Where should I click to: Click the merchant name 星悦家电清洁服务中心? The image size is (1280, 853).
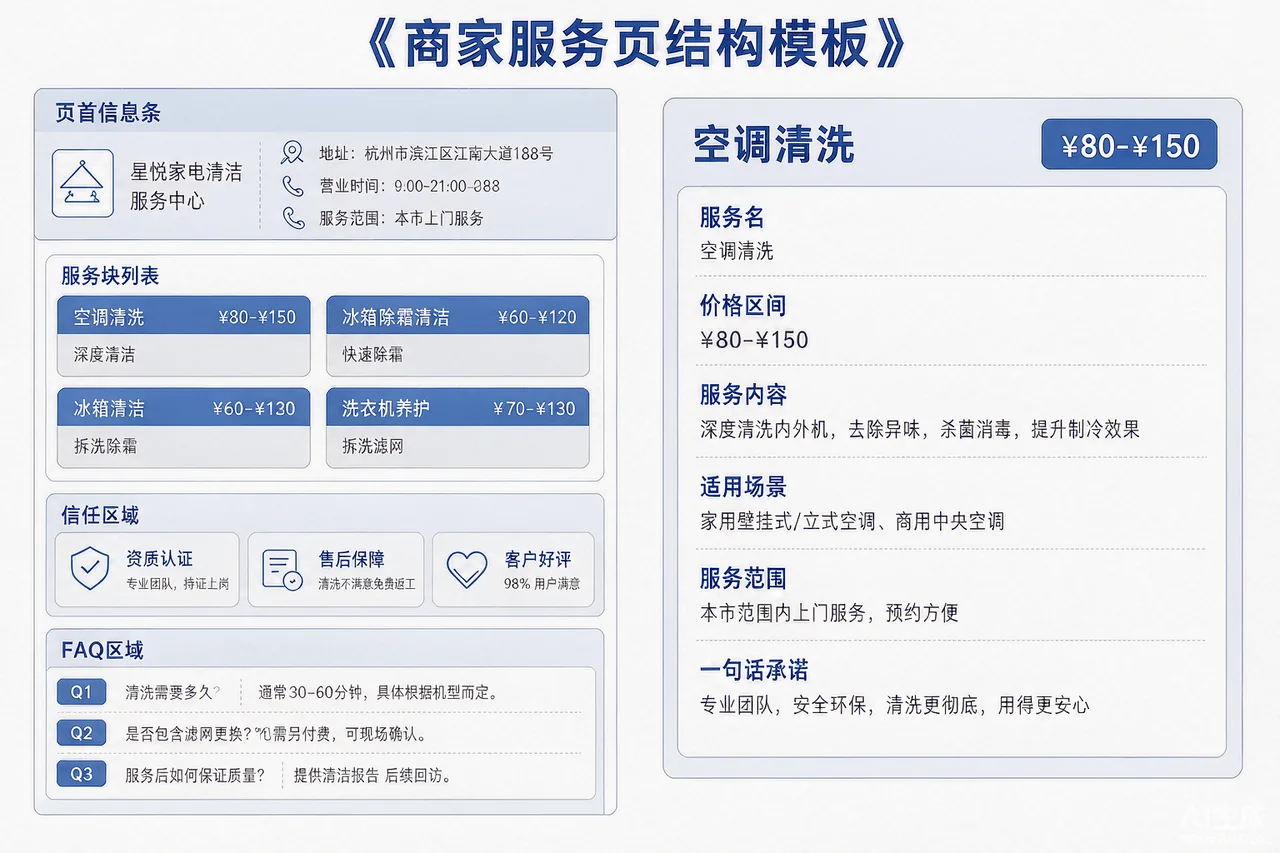[186, 186]
